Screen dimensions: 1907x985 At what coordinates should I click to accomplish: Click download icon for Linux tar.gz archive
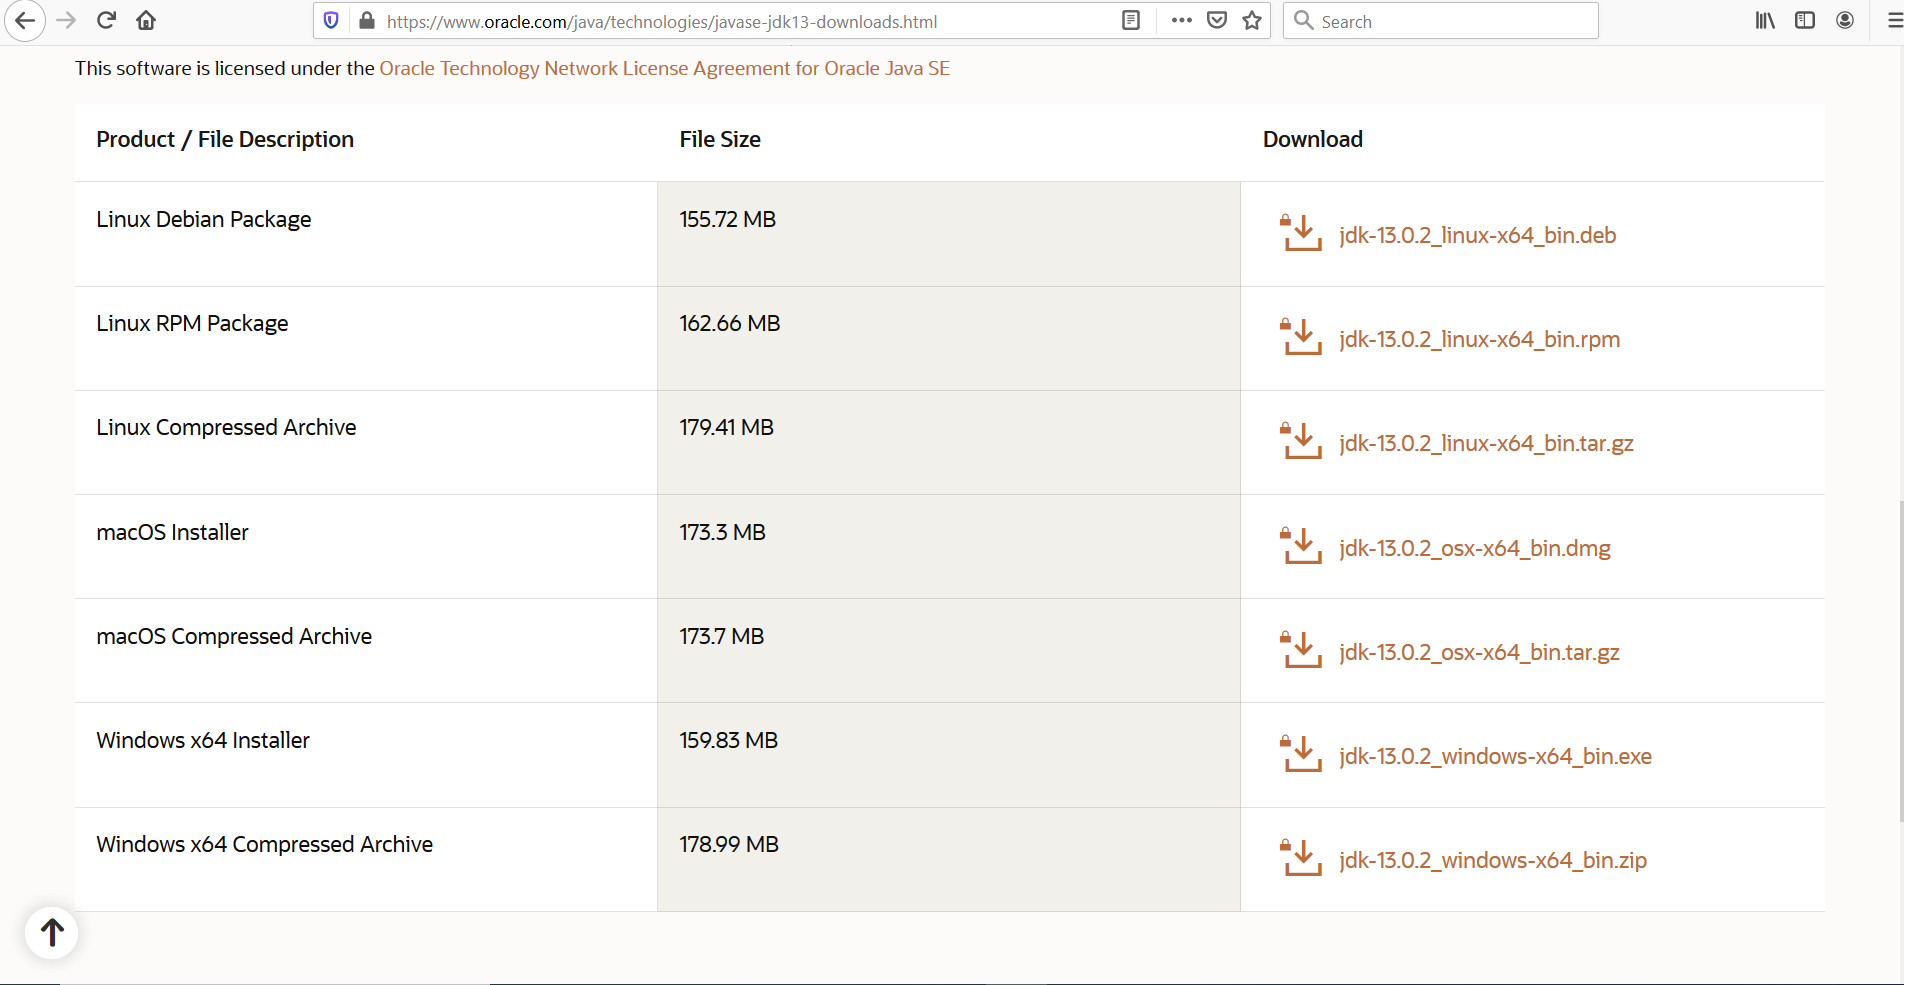(x=1301, y=440)
